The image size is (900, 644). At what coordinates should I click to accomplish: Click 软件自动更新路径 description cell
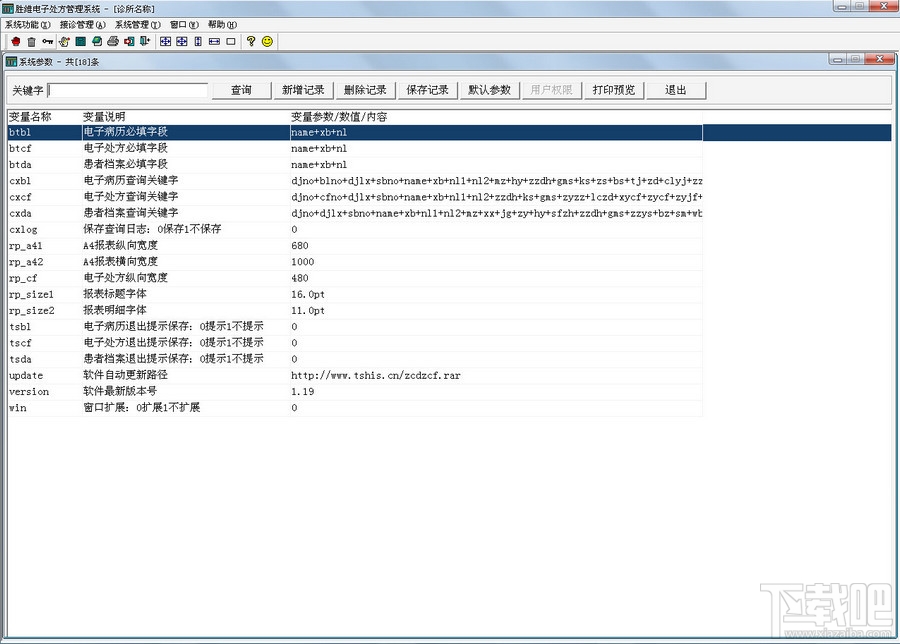click(186, 375)
